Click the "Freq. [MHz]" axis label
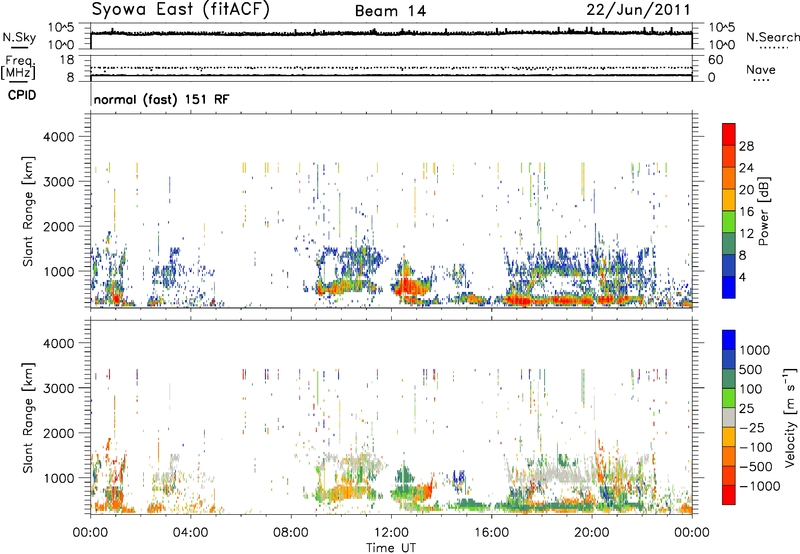This screenshot has width=800, height=554. tap(18, 67)
